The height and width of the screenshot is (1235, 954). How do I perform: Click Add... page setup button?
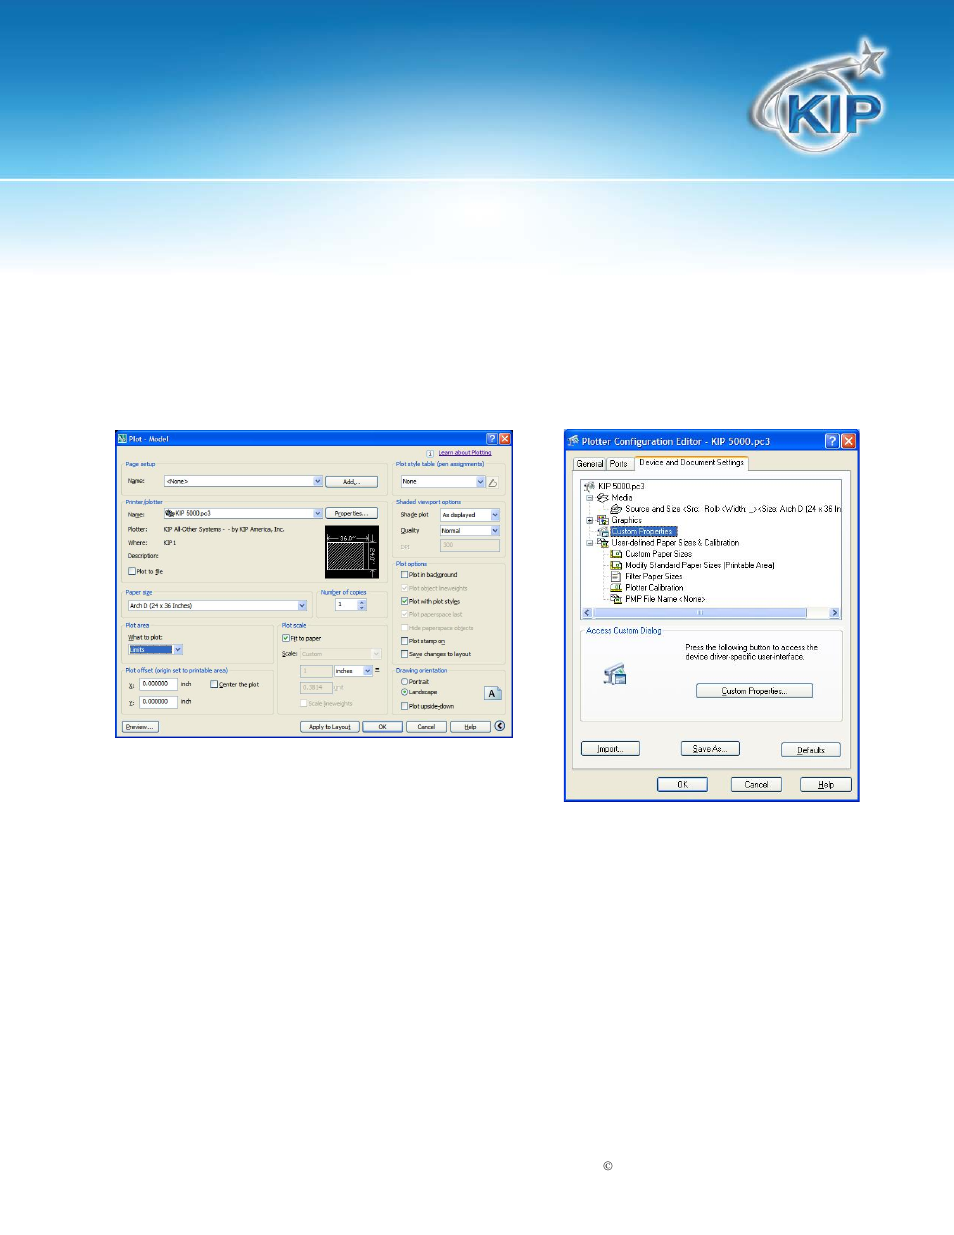(352, 481)
